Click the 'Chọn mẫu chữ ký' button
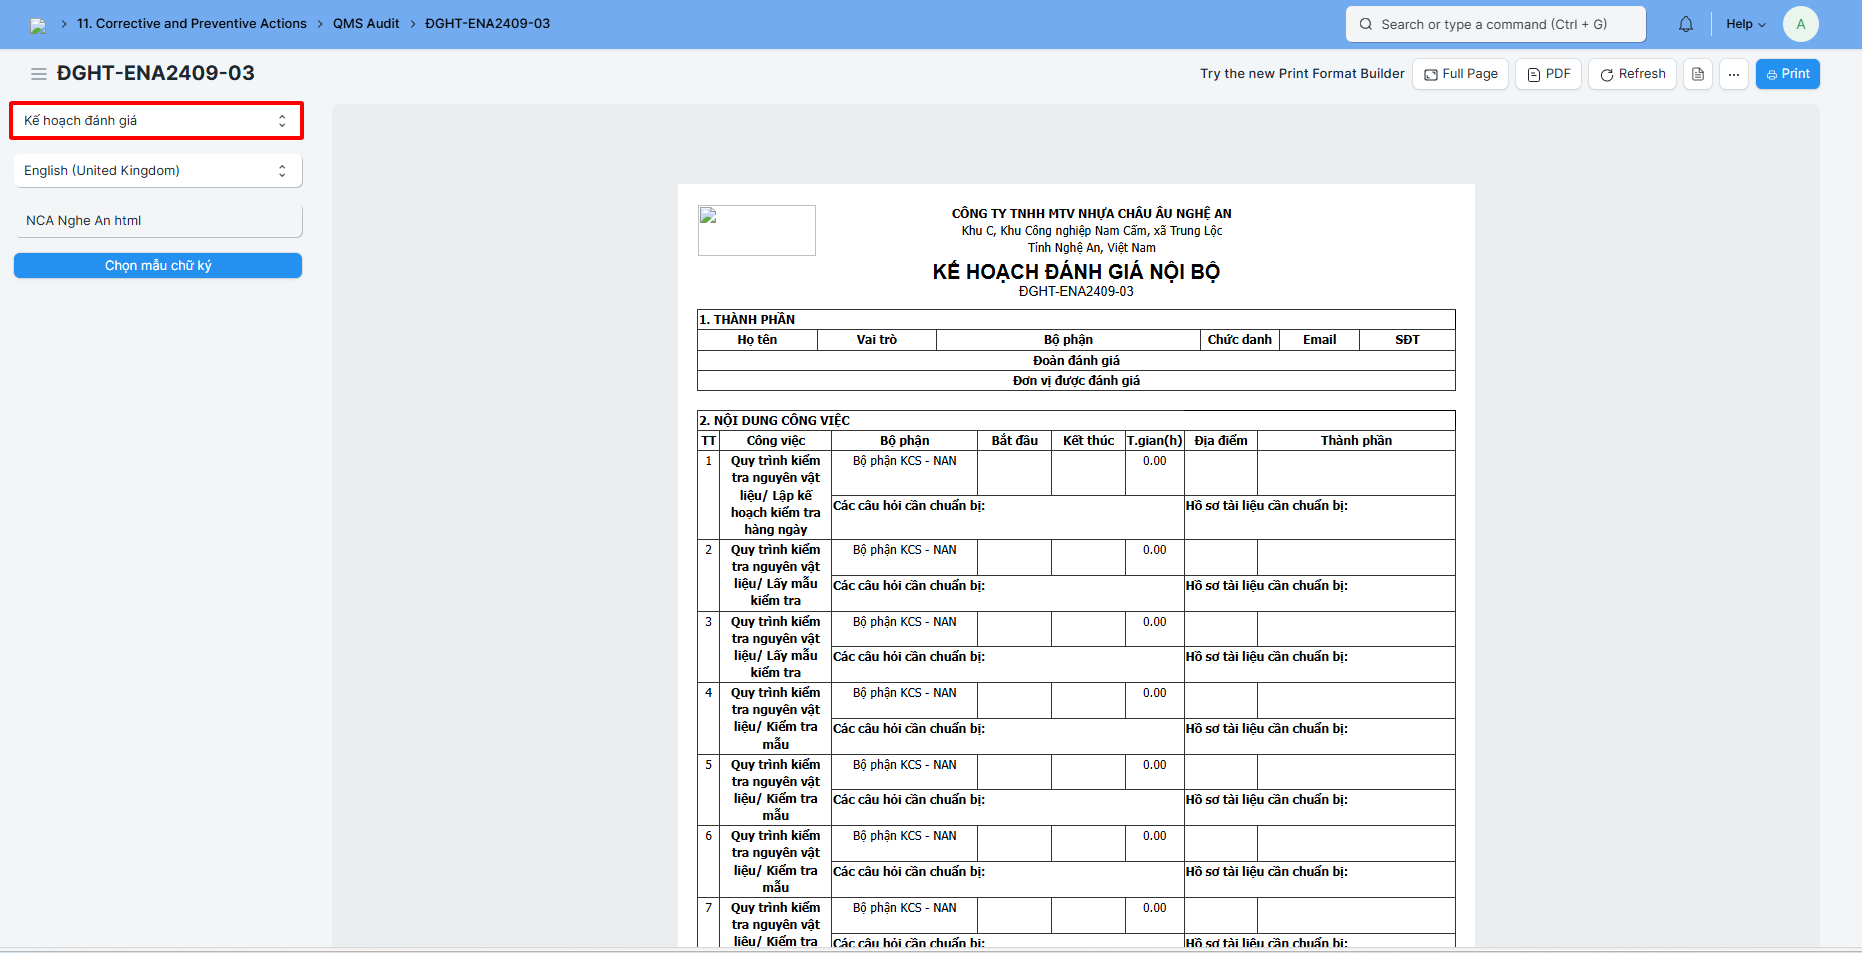The image size is (1862, 953). (x=158, y=266)
